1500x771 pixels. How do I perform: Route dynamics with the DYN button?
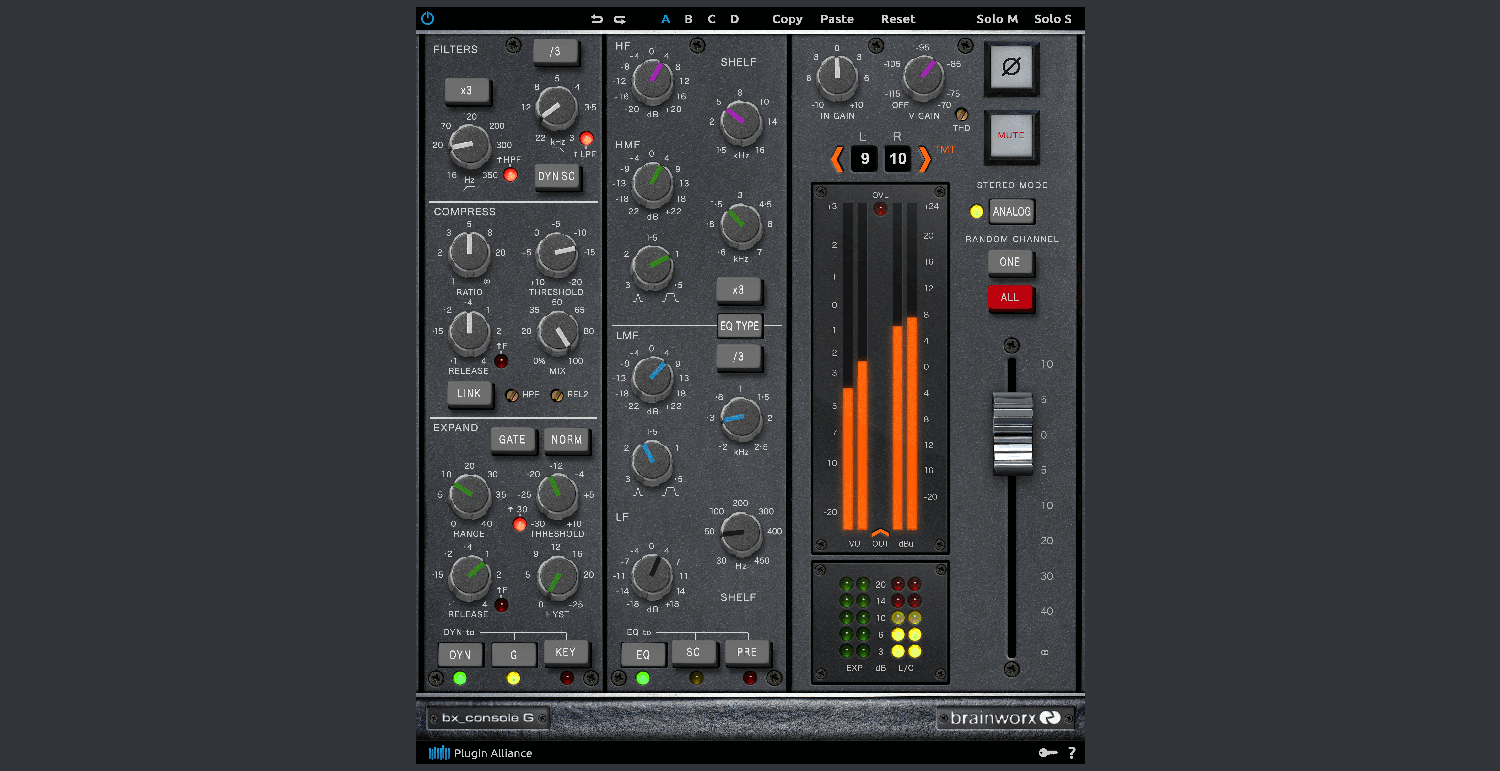[x=460, y=655]
